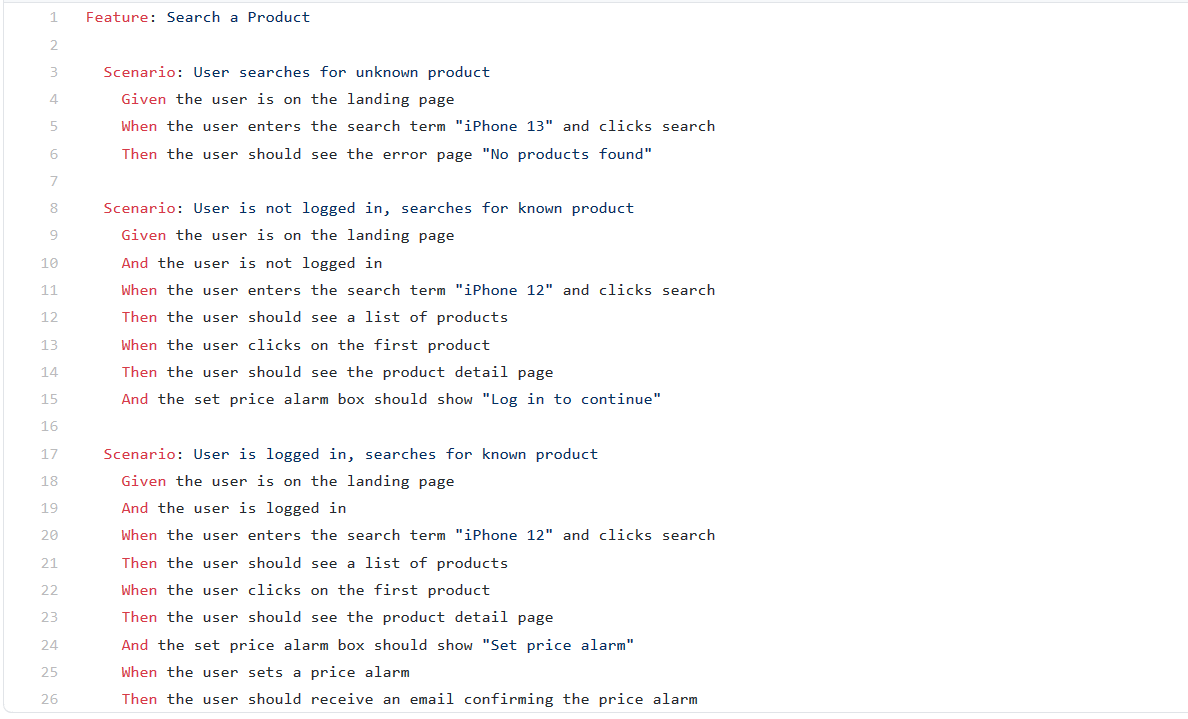
Task: Click the string "iPhone 13" in line 5
Action: click(x=504, y=127)
